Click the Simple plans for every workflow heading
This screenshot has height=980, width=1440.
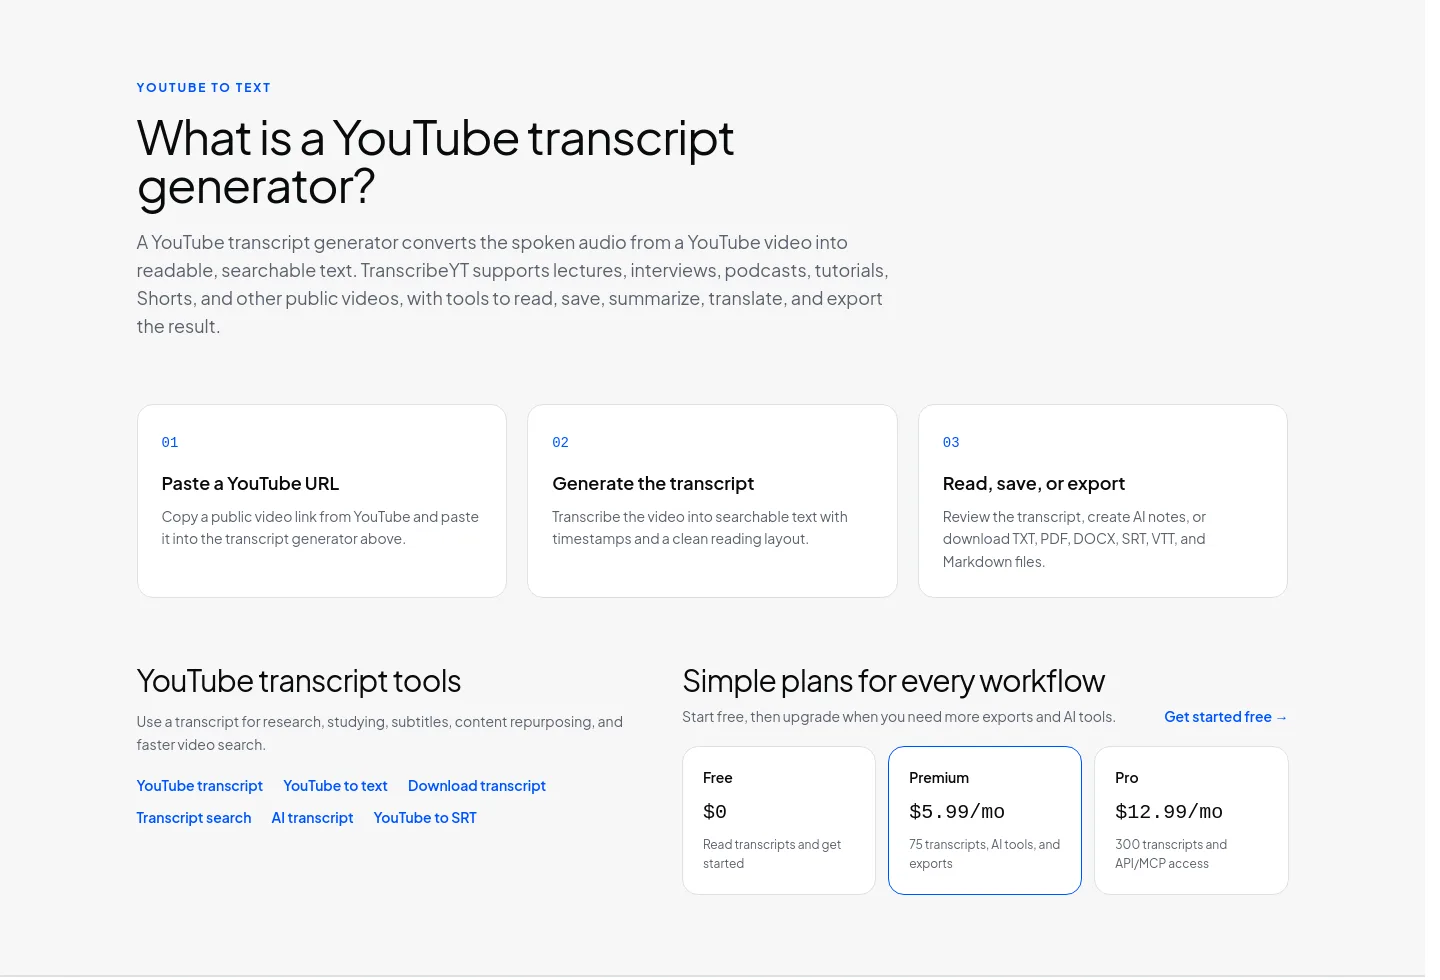click(893, 681)
